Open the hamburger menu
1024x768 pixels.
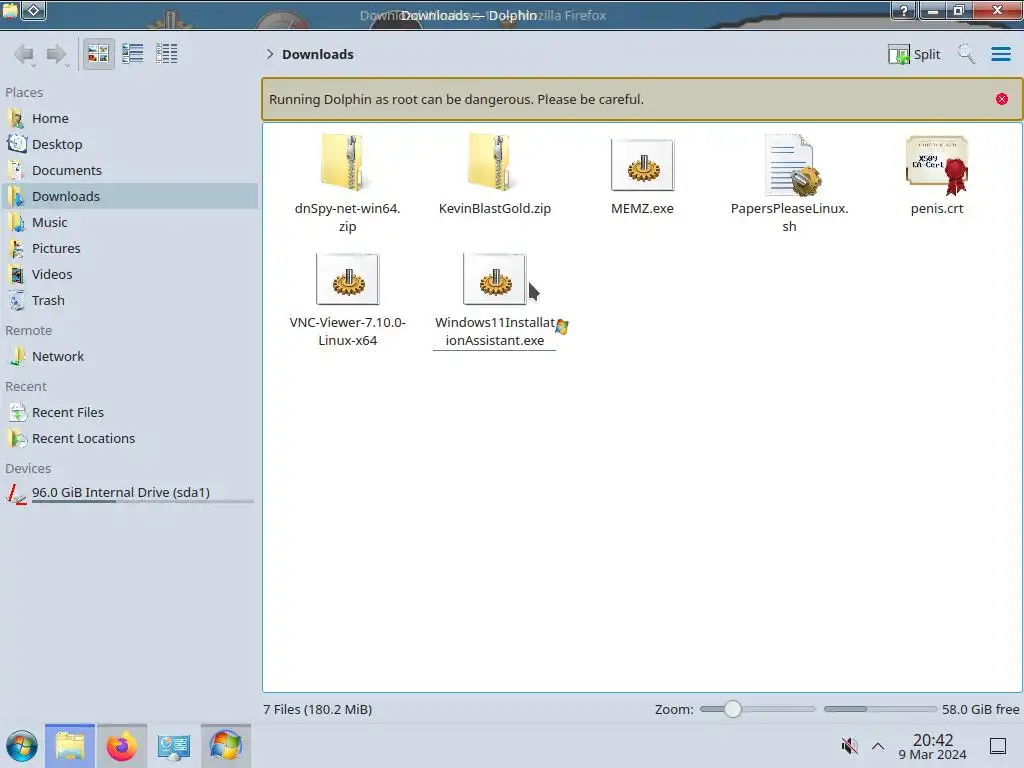coord(1000,54)
